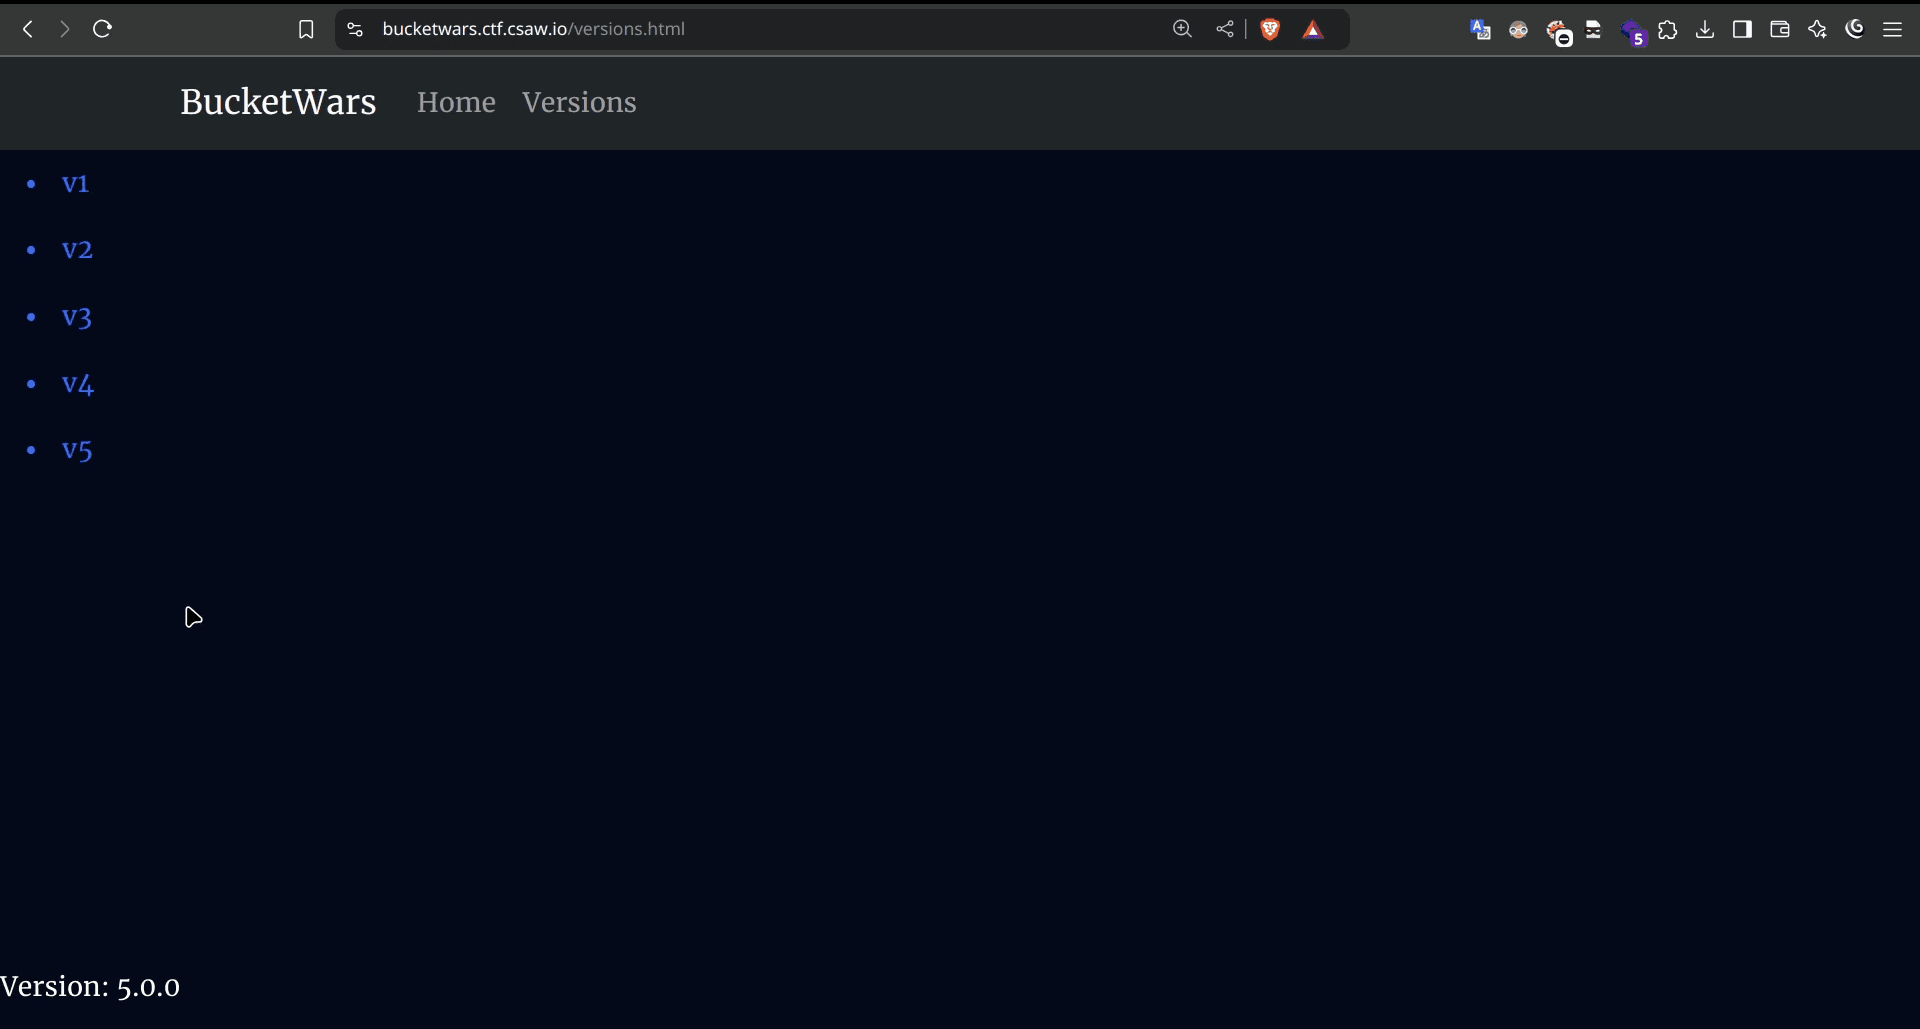Screen dimensions: 1920x1029
Task: Open Brave Rewards triangle icon
Action: (1313, 29)
